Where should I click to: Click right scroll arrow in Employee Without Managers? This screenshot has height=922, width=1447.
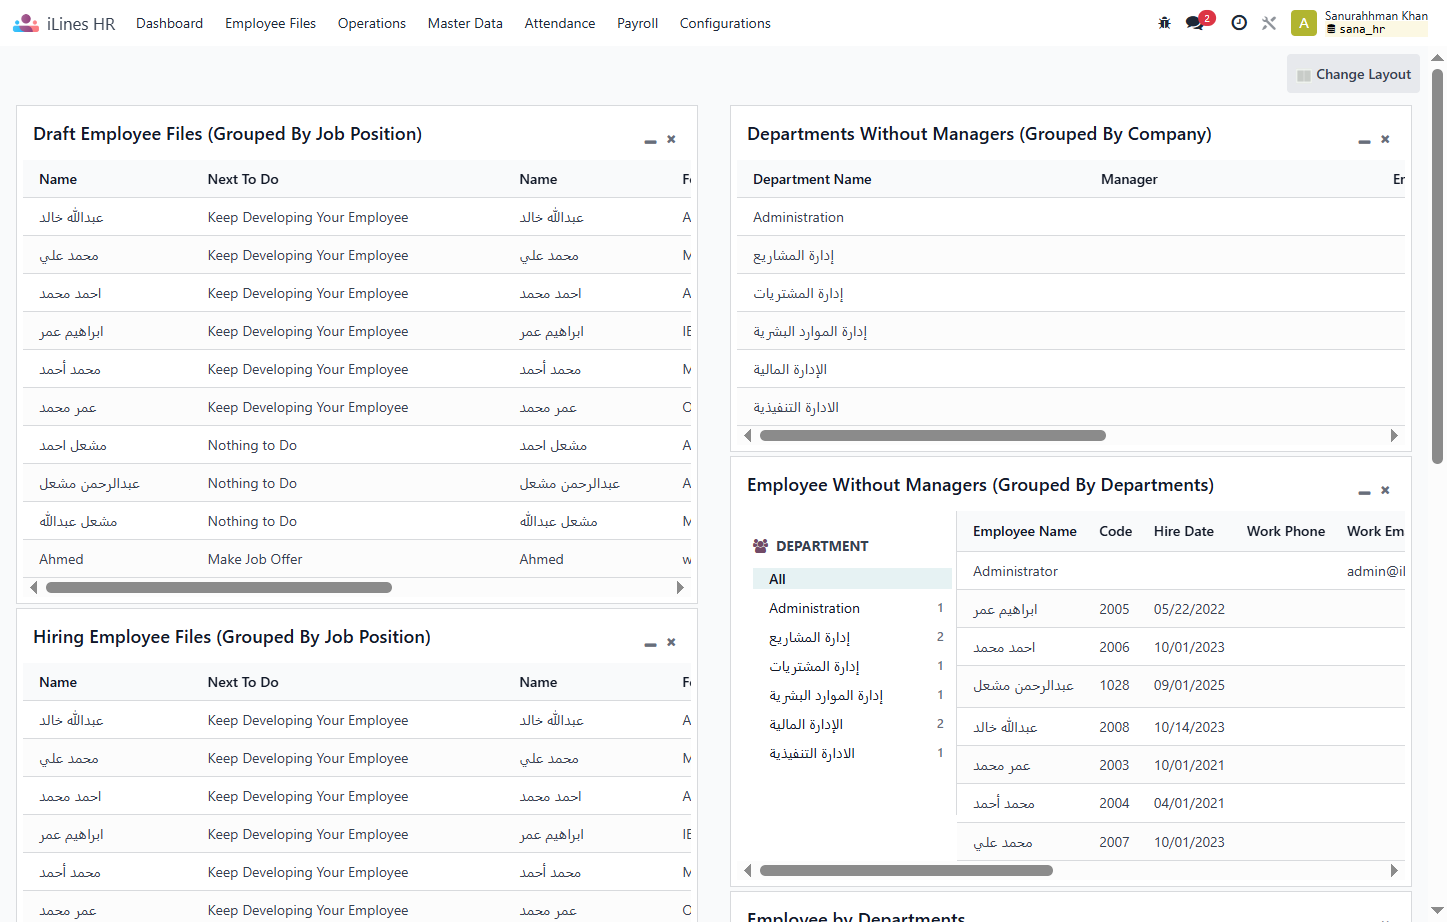[1394, 871]
